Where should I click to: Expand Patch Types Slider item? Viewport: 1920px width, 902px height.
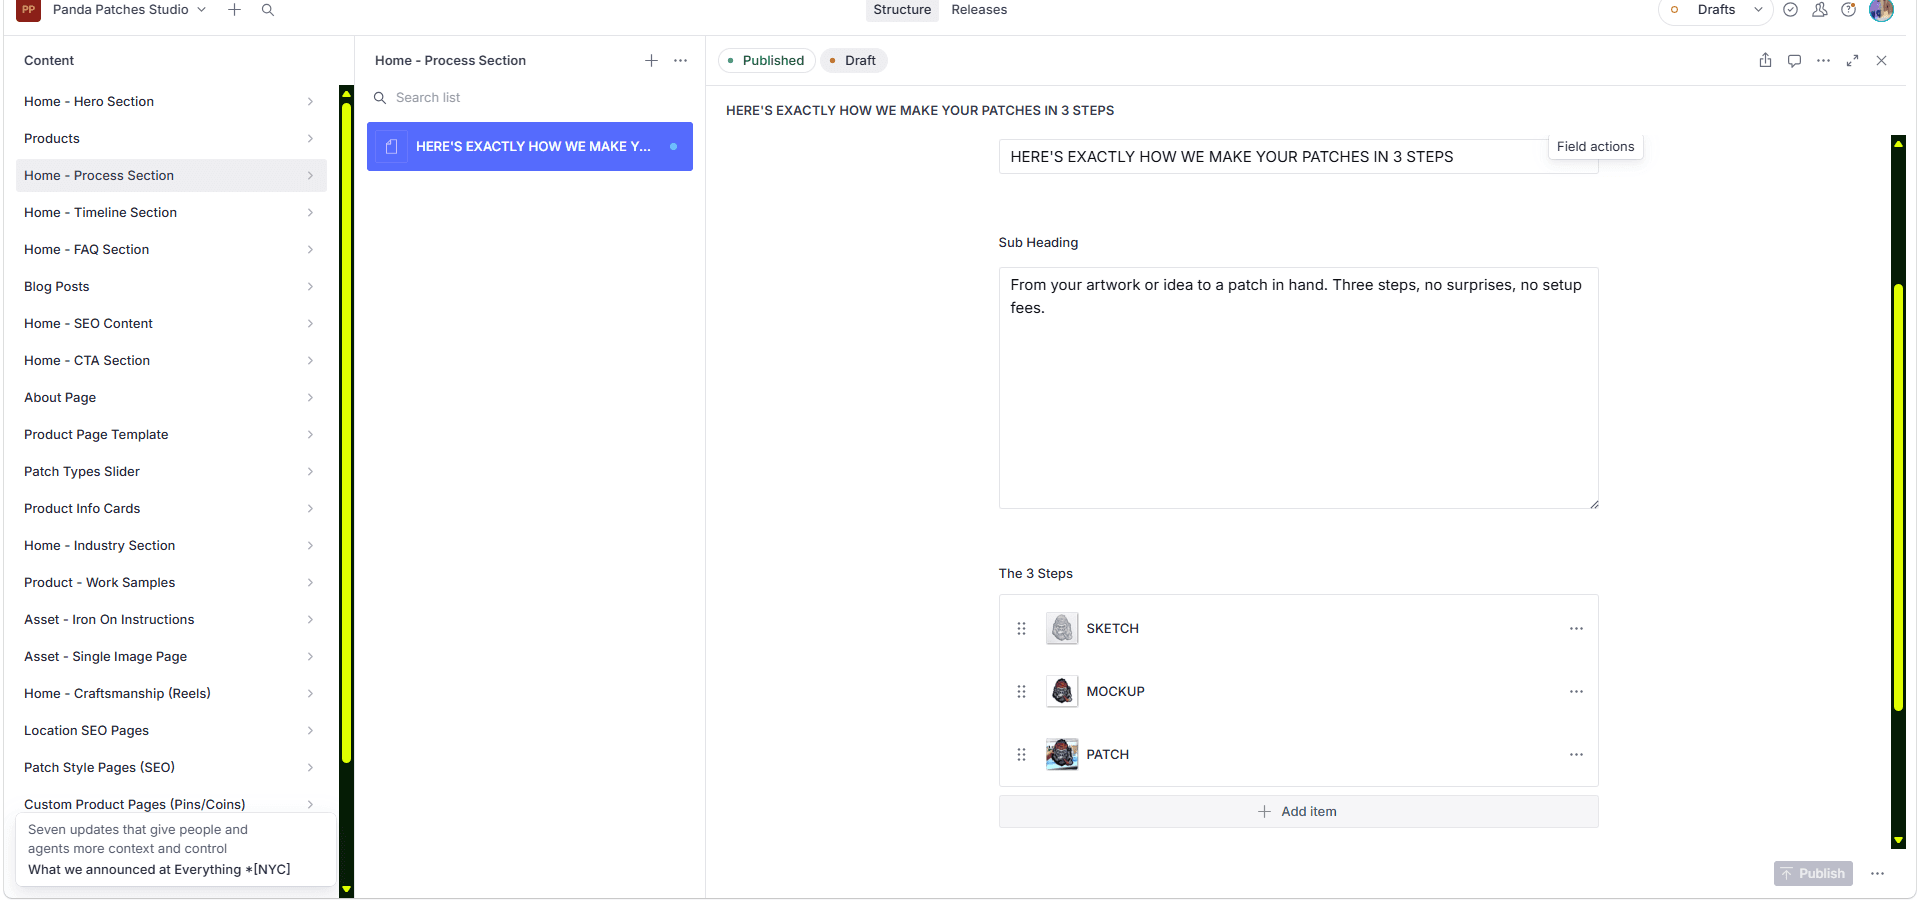point(171,471)
